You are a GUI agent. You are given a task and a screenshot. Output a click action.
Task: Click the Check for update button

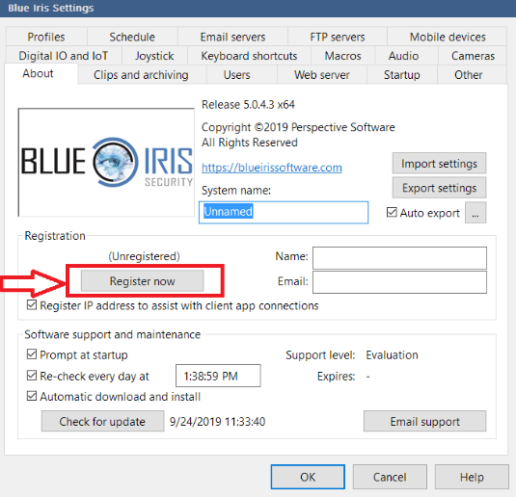[102, 421]
